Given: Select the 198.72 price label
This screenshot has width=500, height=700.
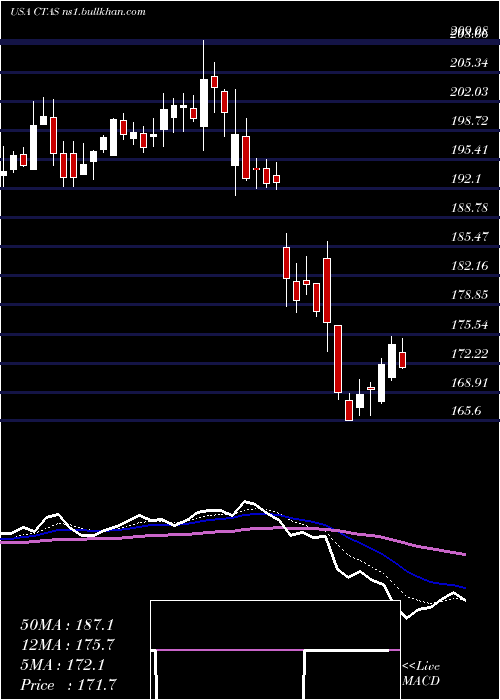Looking at the screenshot, I should coord(469,121).
